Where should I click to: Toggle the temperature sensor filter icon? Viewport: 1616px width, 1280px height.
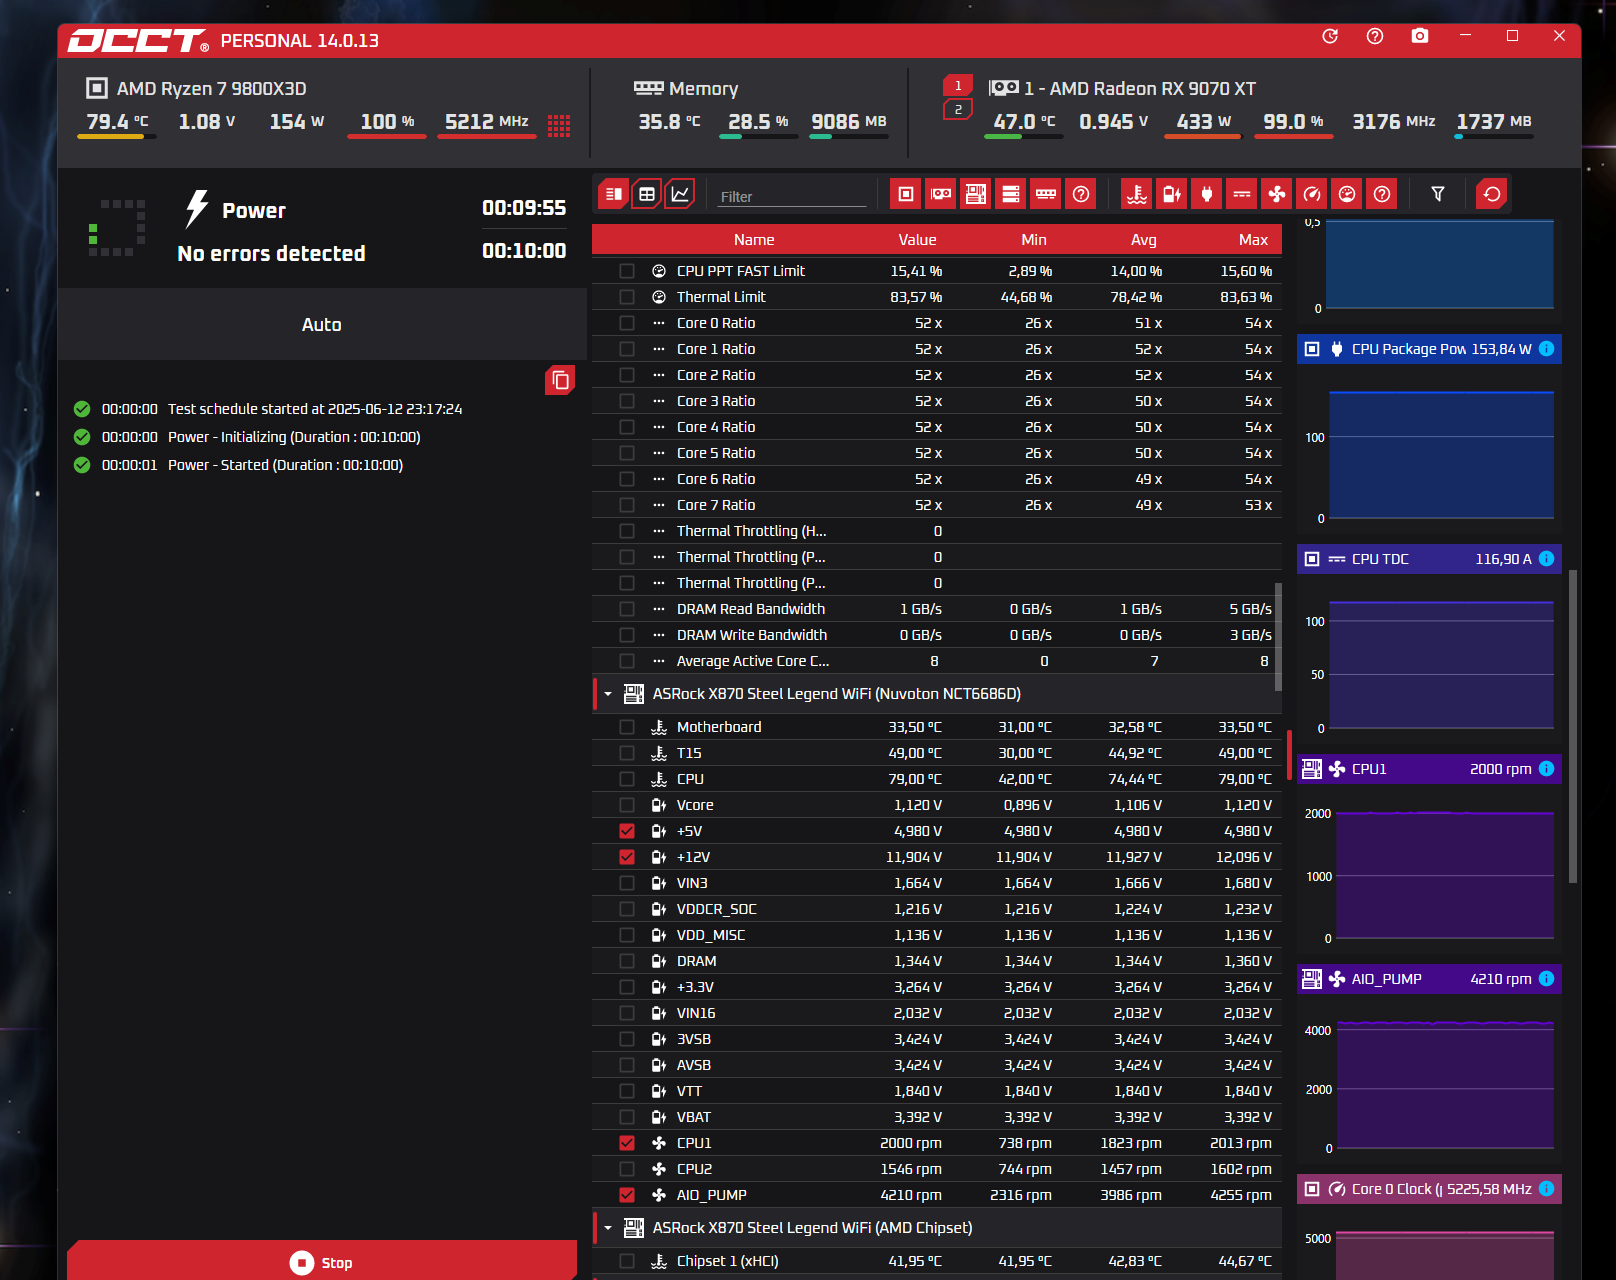coord(1137,194)
